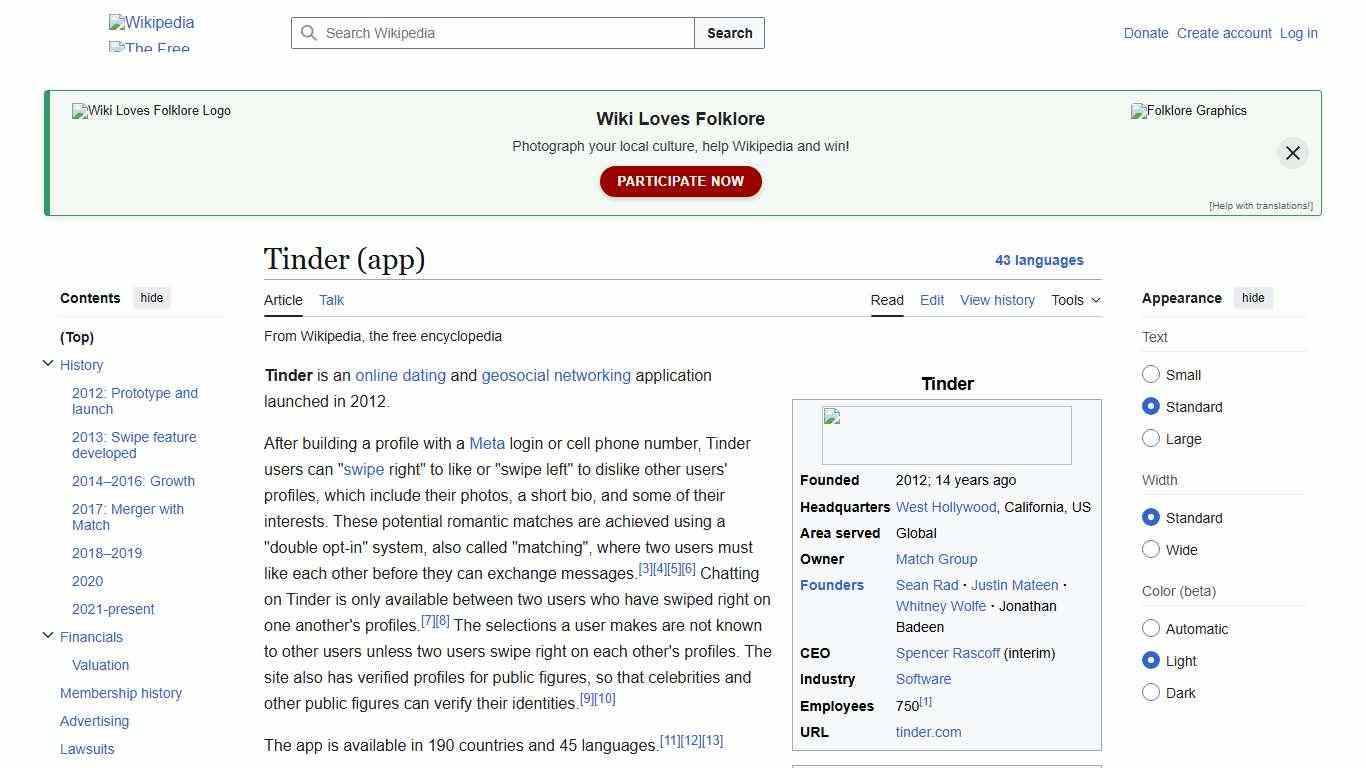Image resolution: width=1366 pixels, height=768 pixels.
Task: Open the View history tab
Action: click(x=997, y=300)
